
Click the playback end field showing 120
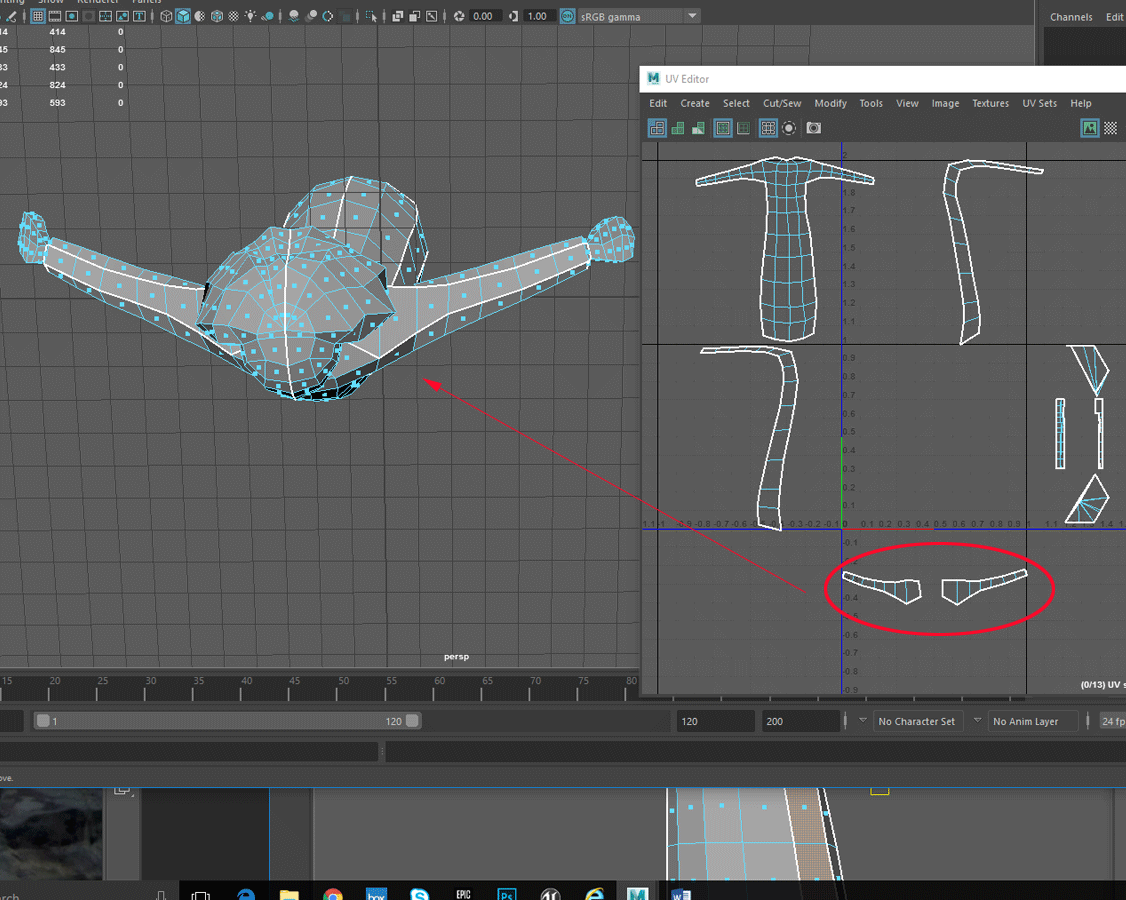pos(715,721)
